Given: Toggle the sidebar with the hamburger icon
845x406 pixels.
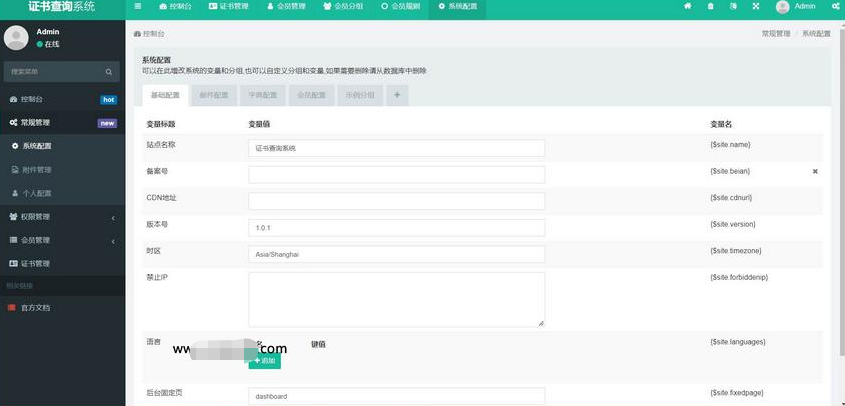Looking at the screenshot, I should click(138, 6).
